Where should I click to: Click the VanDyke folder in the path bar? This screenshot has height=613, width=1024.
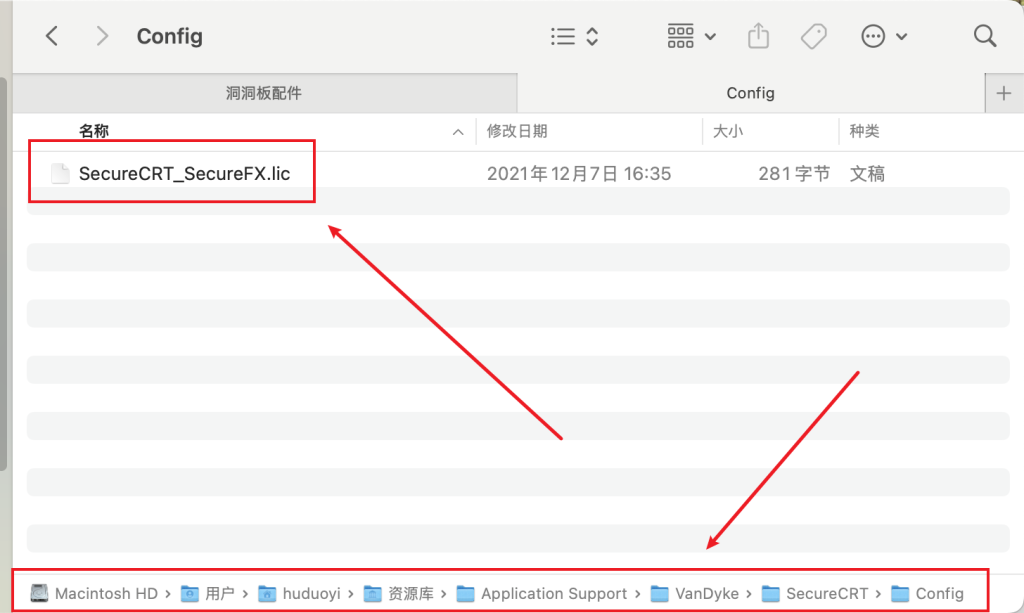point(695,593)
